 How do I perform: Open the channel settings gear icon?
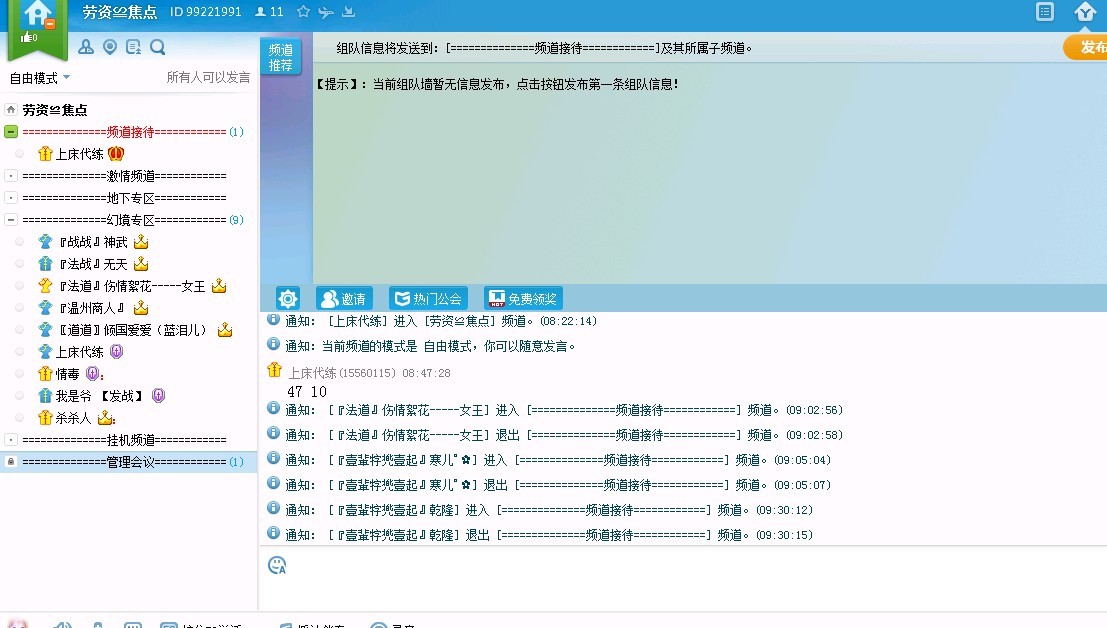click(288, 297)
